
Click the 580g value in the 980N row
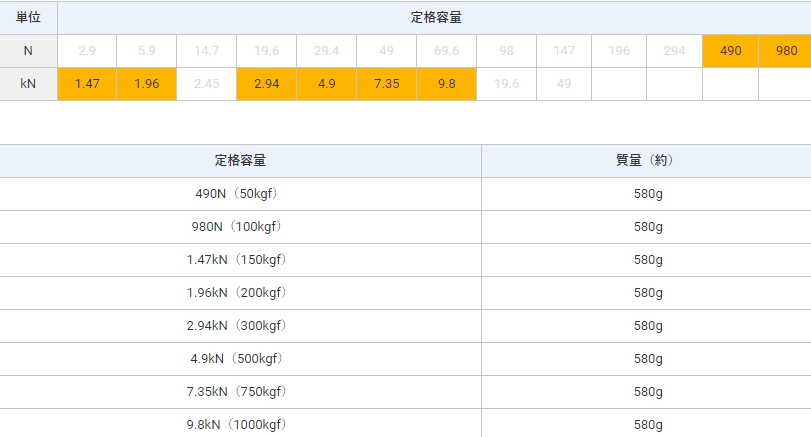[x=647, y=227]
